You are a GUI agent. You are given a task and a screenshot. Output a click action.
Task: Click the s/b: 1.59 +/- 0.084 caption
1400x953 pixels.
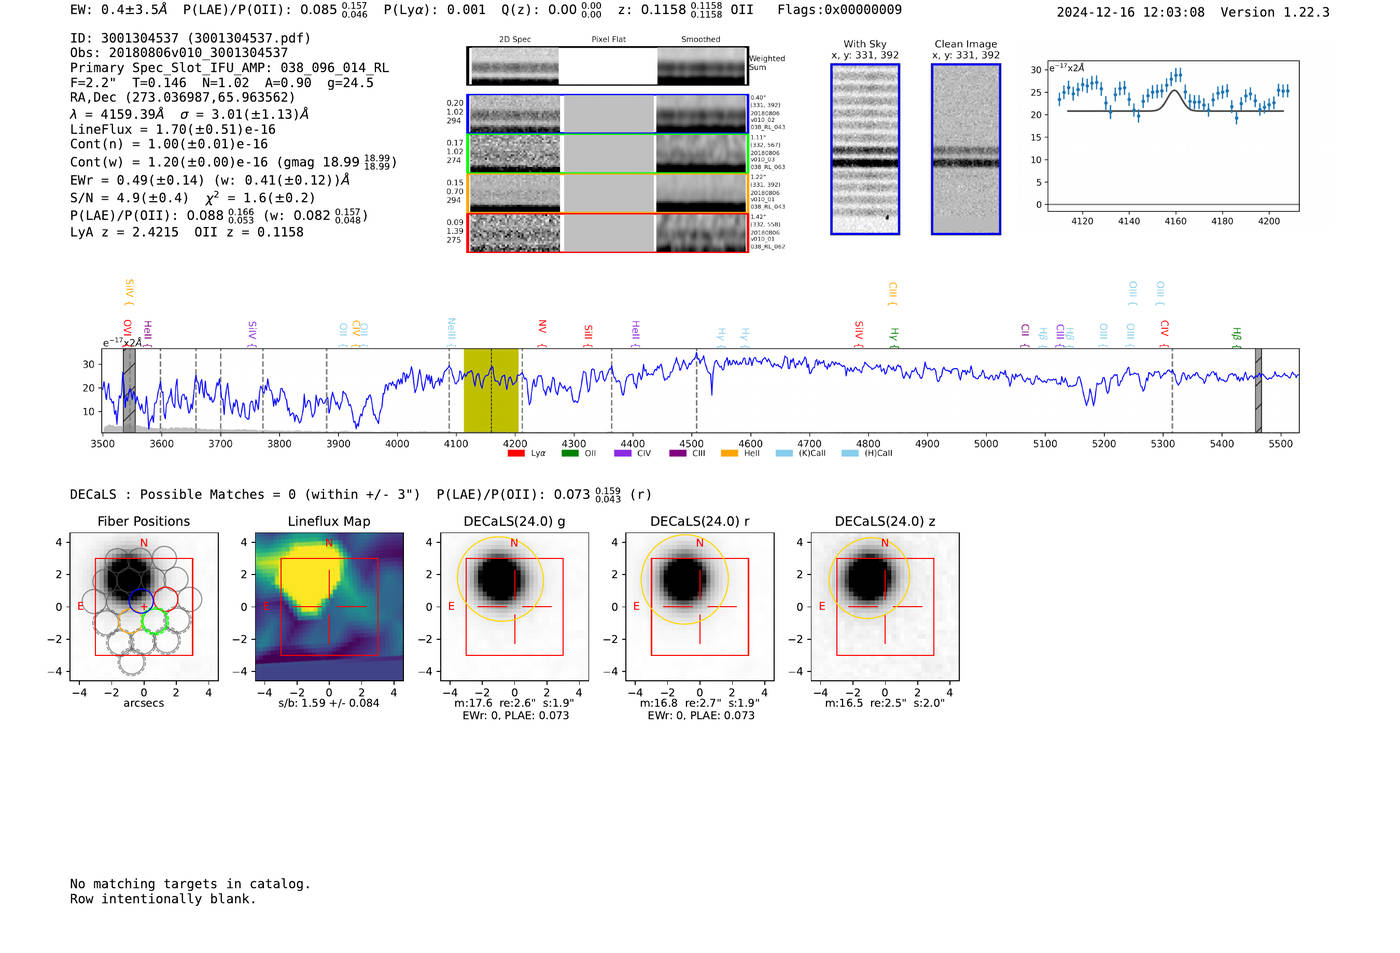tap(329, 703)
